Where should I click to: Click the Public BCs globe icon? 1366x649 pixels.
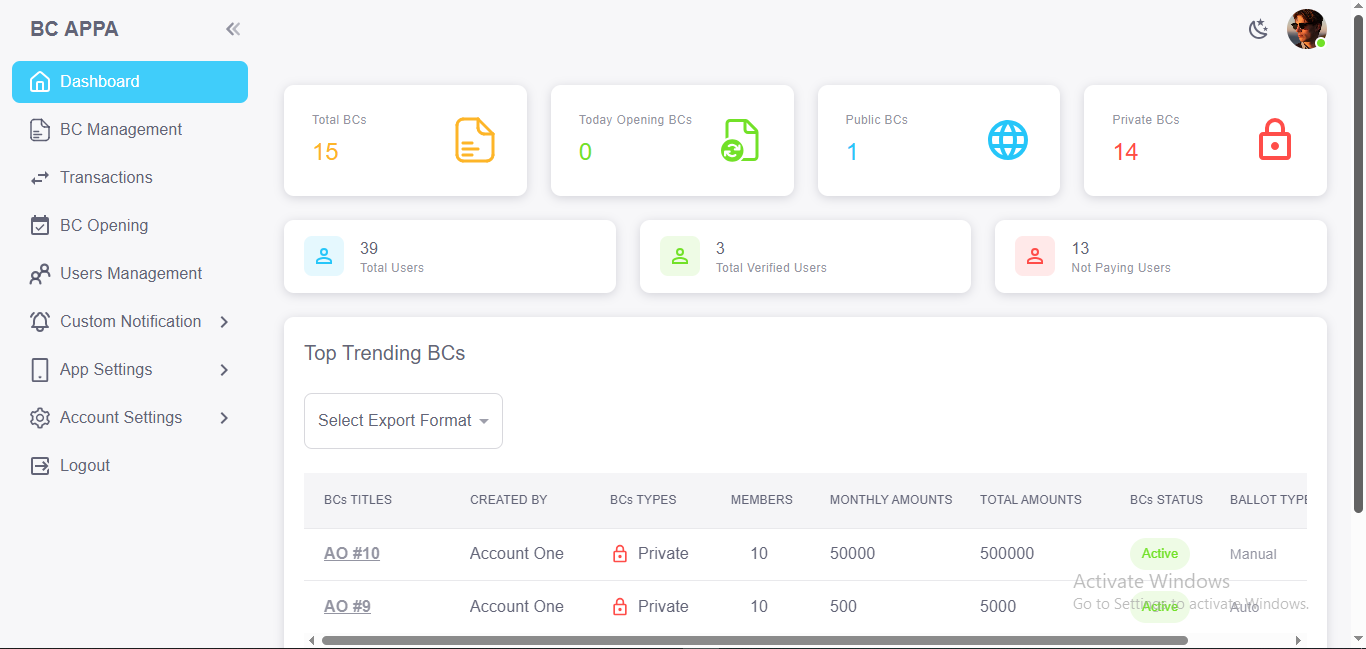1007,140
